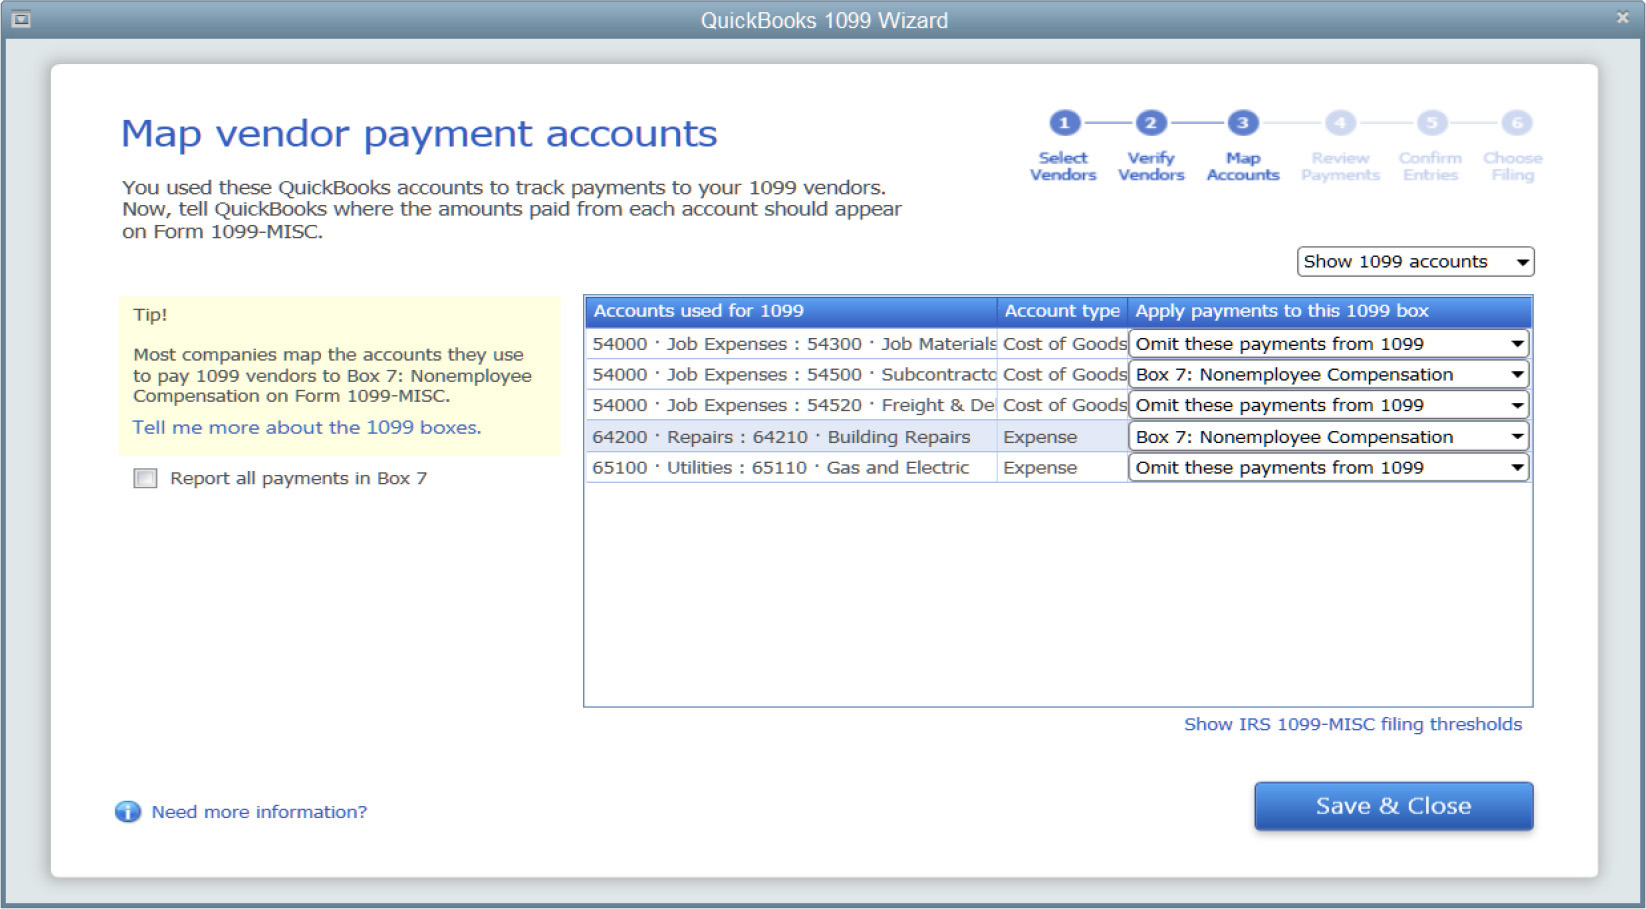Click Cost of Goods cell for Freight row
1646x909 pixels.
(x=1062, y=405)
